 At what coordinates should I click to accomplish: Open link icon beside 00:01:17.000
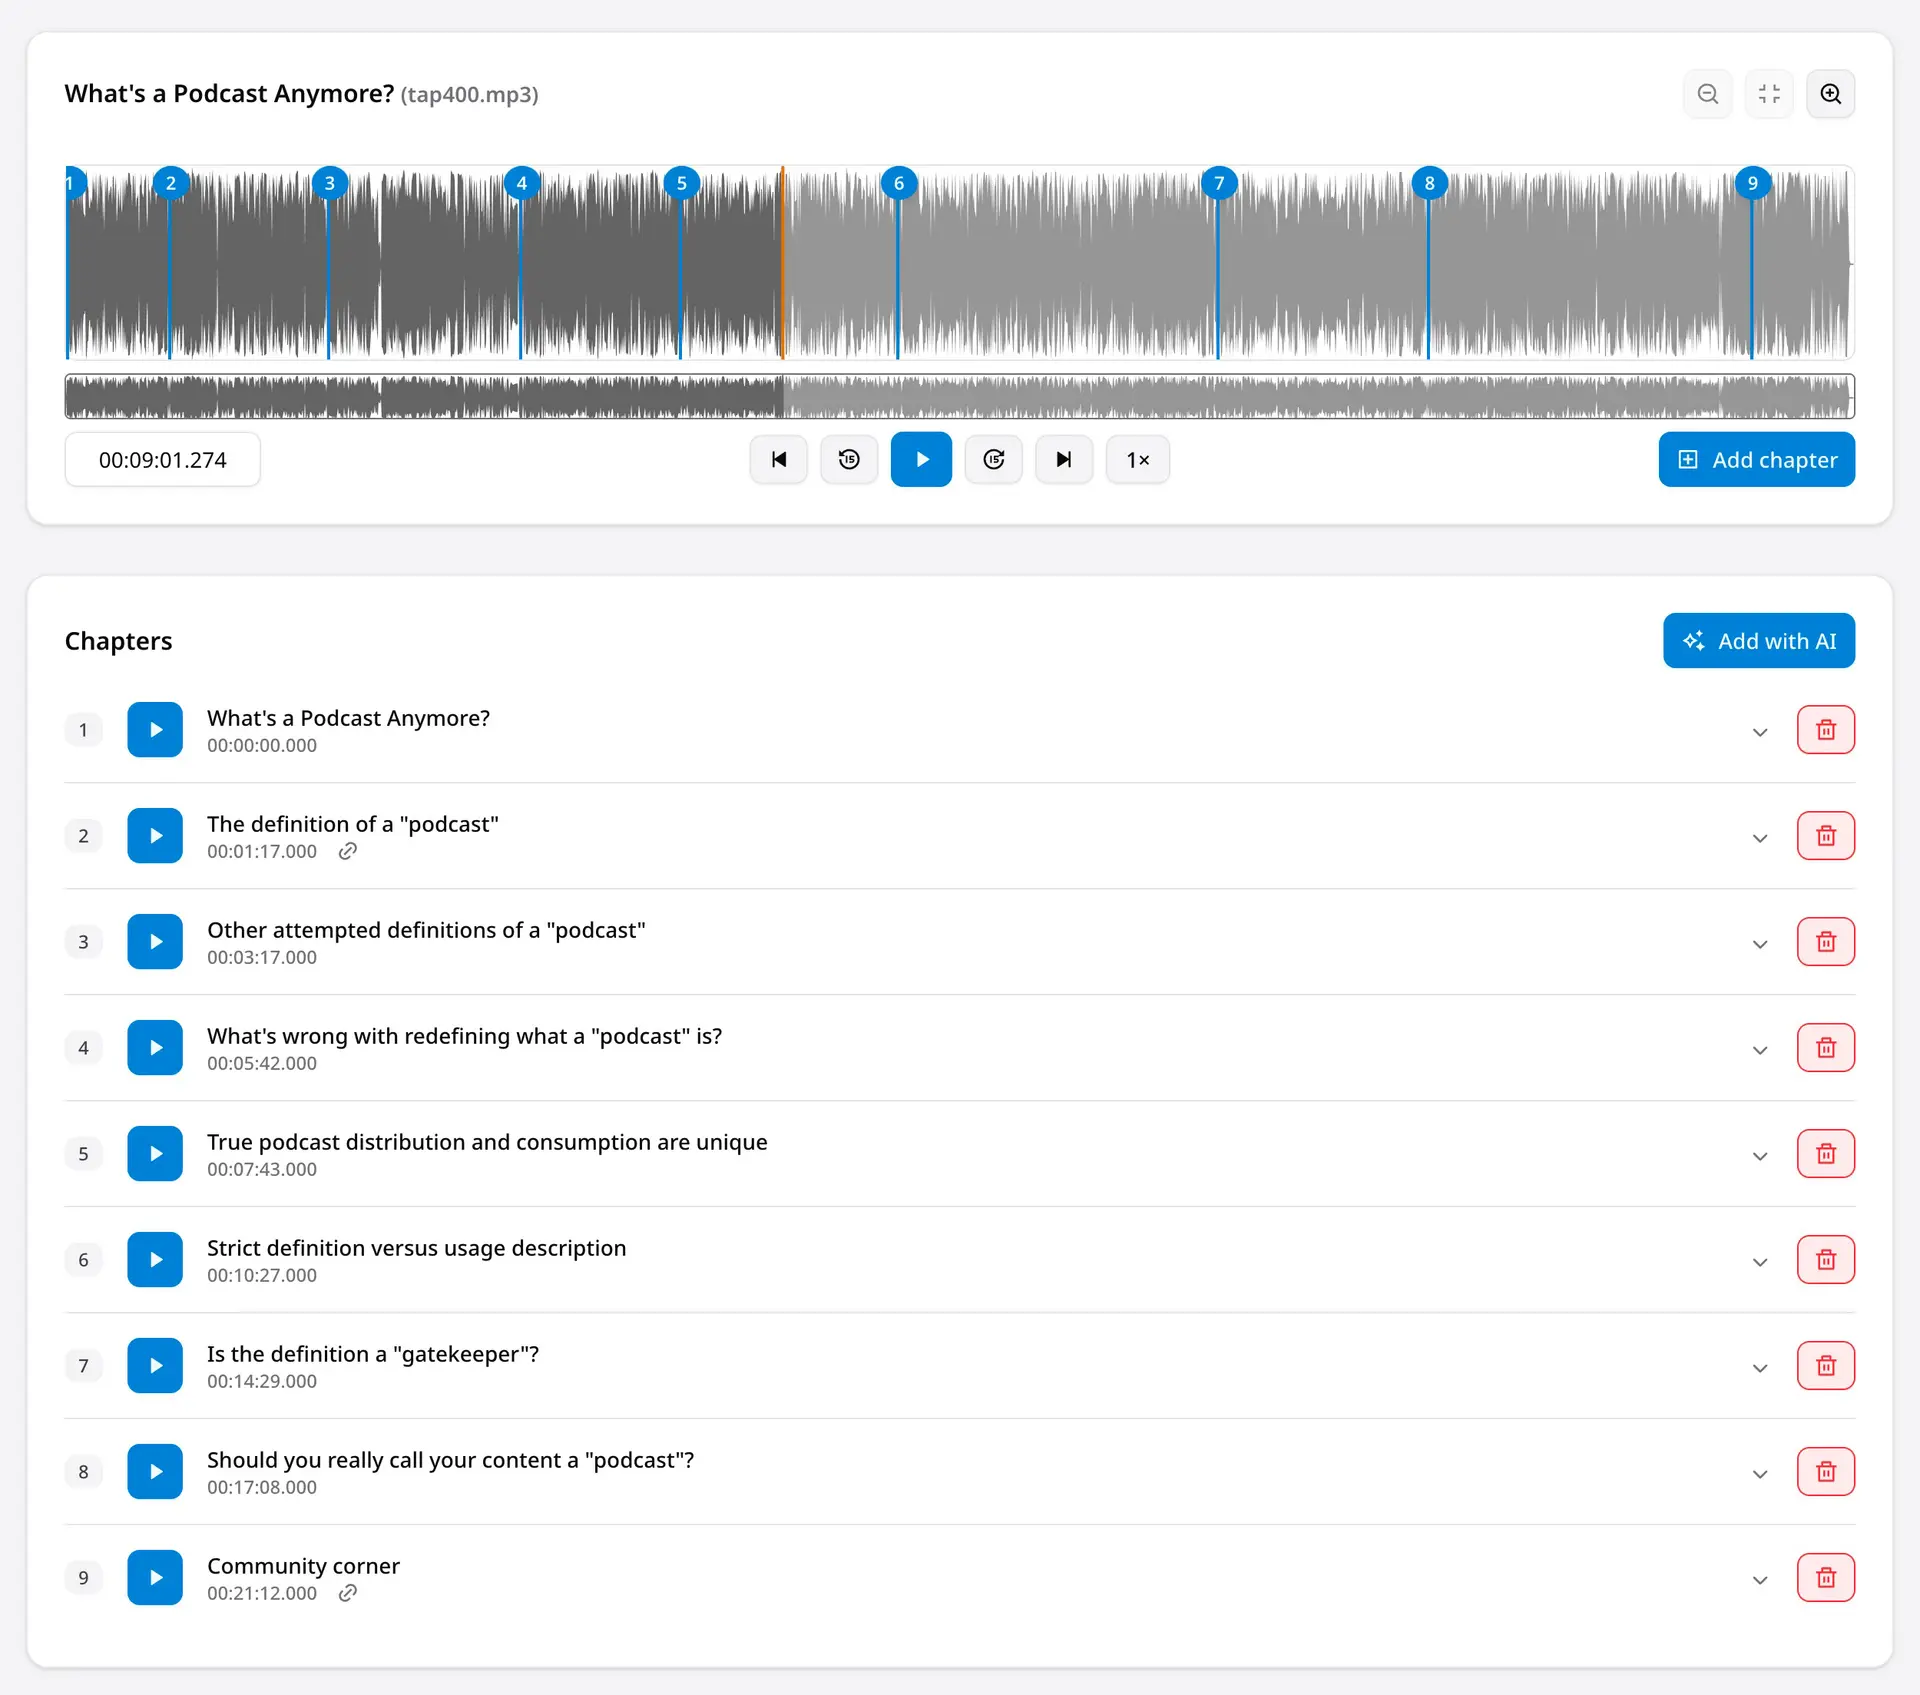[347, 851]
